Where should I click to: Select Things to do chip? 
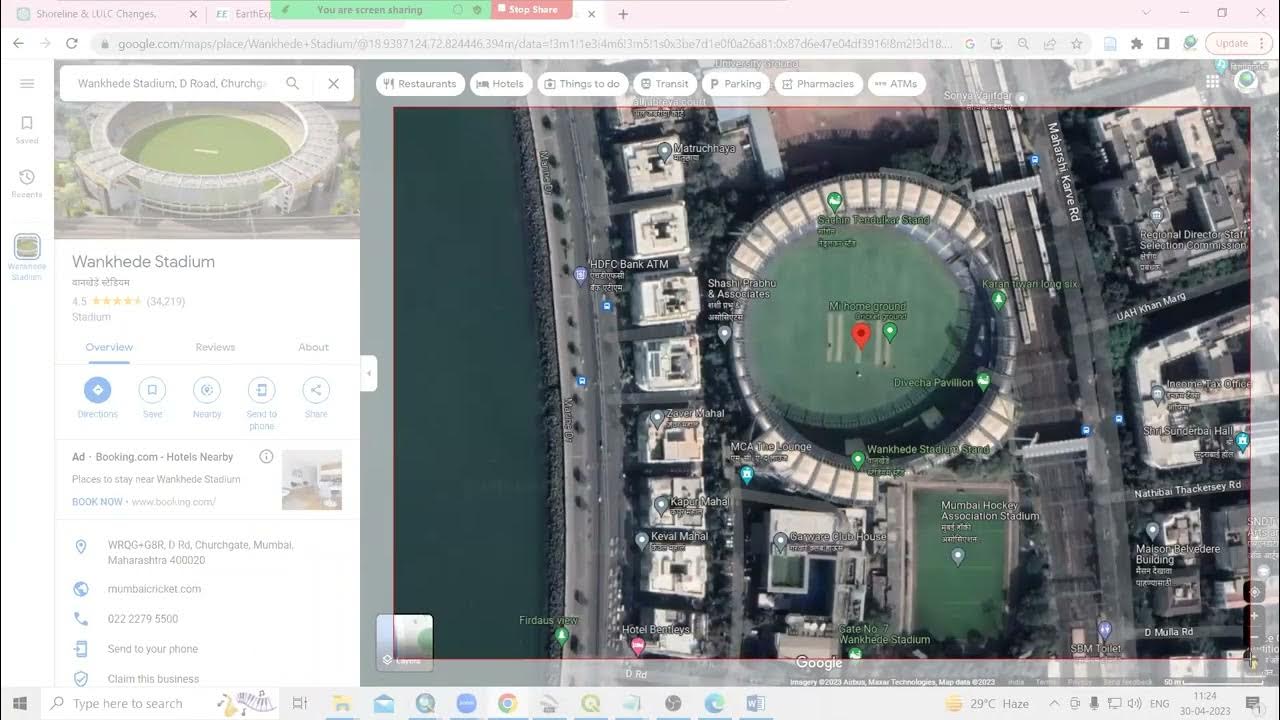point(583,84)
